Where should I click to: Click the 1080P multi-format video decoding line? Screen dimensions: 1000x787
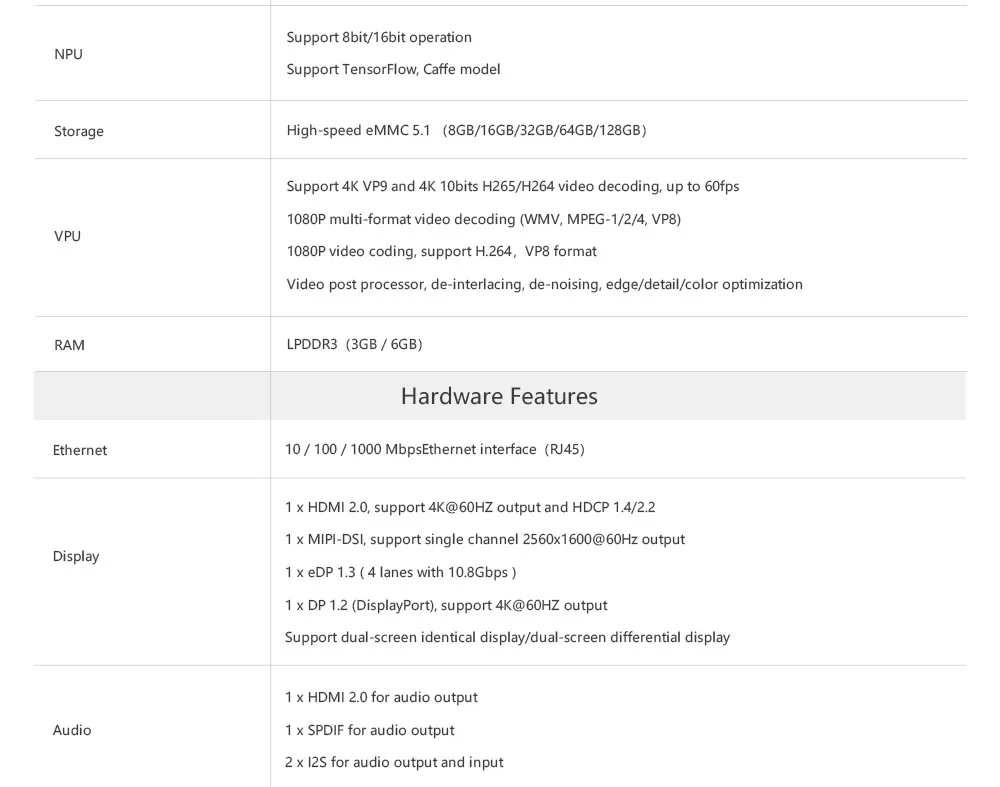pyautogui.click(x=484, y=219)
